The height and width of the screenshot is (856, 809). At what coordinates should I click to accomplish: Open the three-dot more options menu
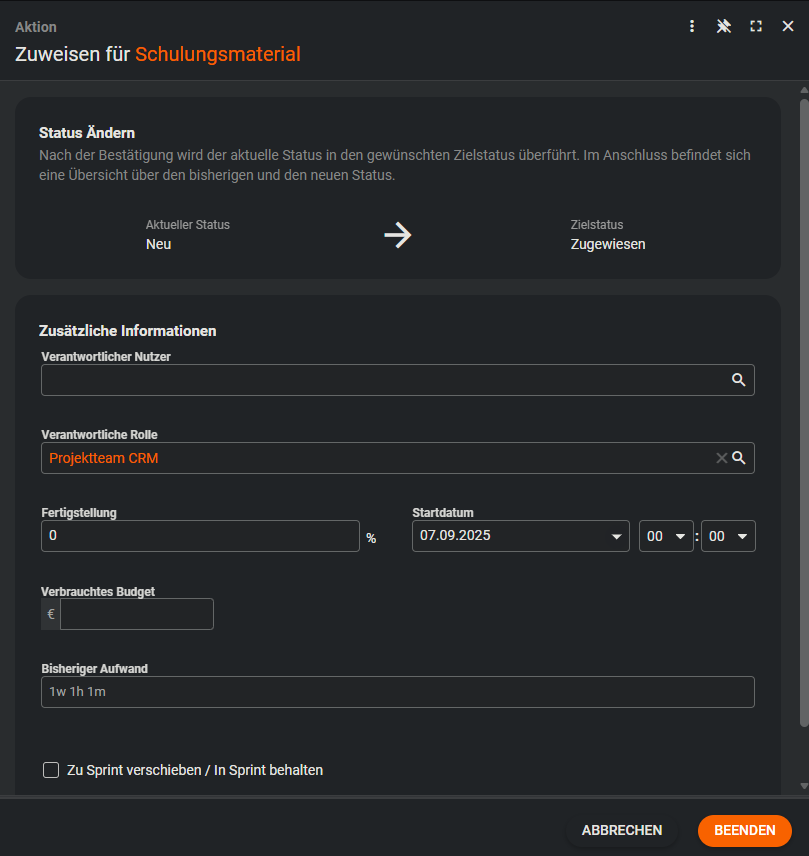pyautogui.click(x=692, y=27)
